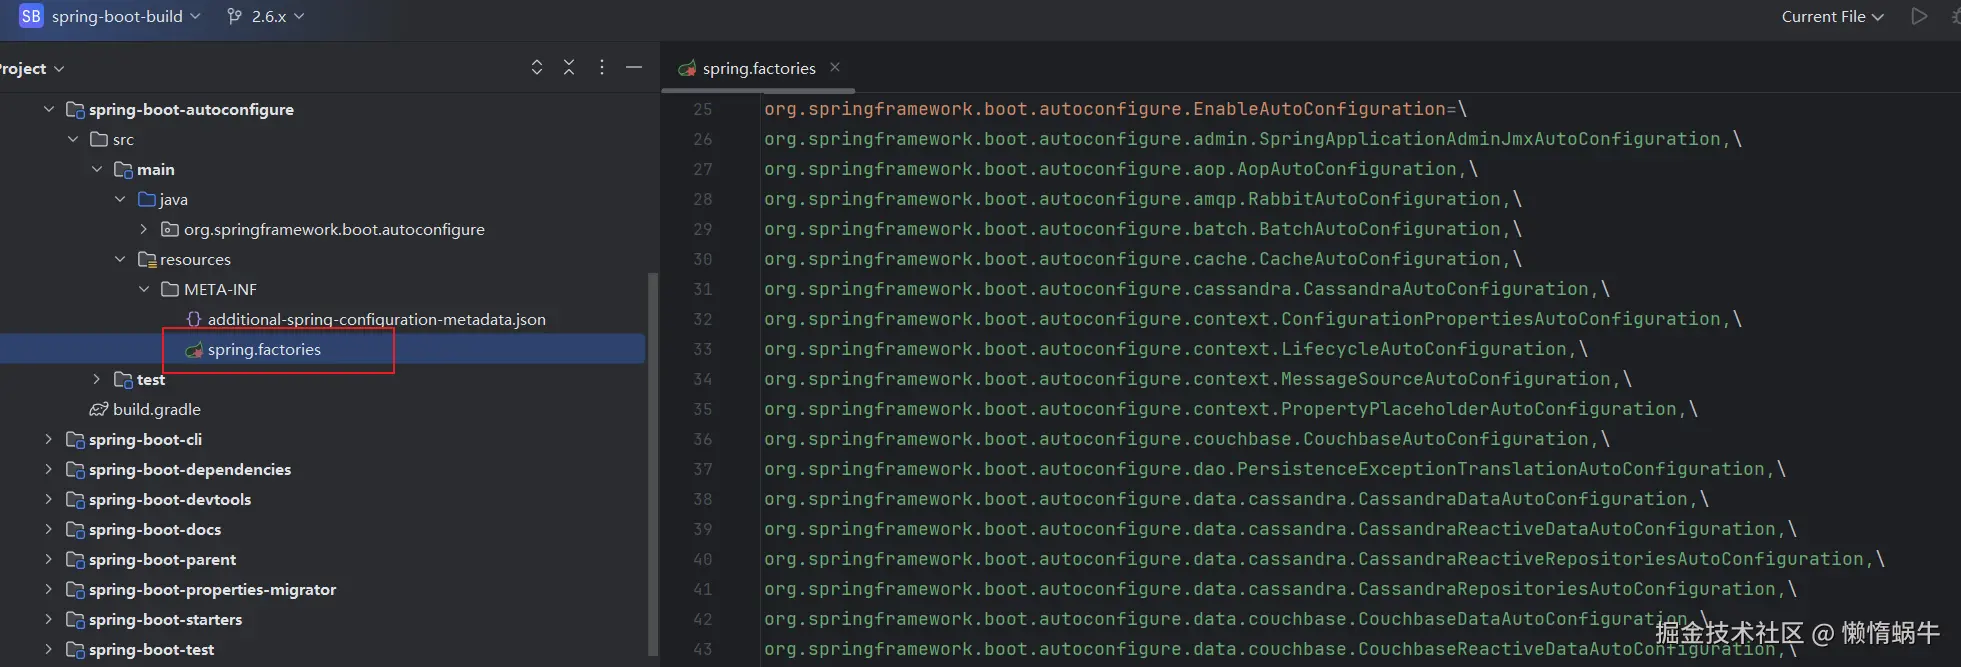Select spring-boot-autoconfigure module node
This screenshot has height=667, width=1961.
191,109
